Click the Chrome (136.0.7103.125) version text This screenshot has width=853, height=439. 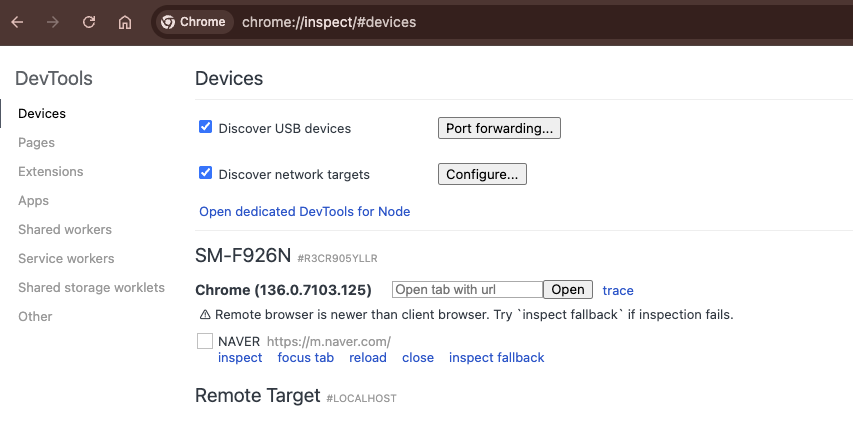(x=283, y=290)
